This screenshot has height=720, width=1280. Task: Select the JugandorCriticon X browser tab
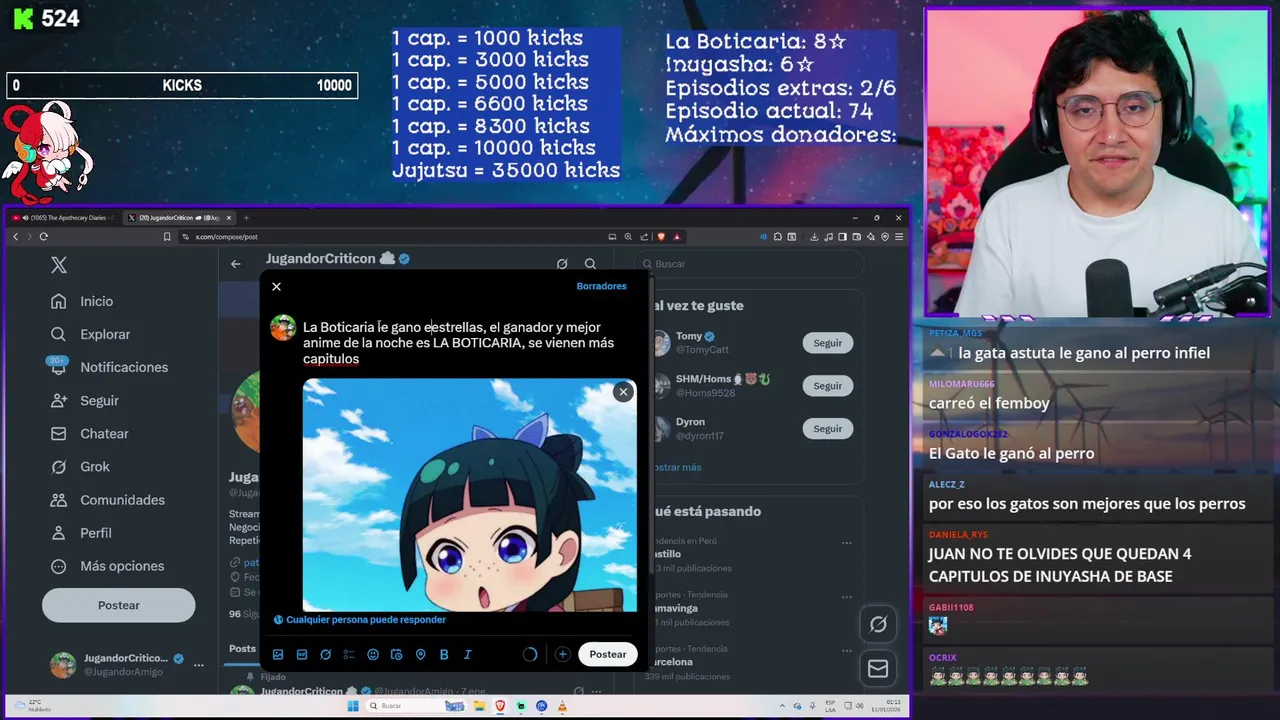(180, 218)
